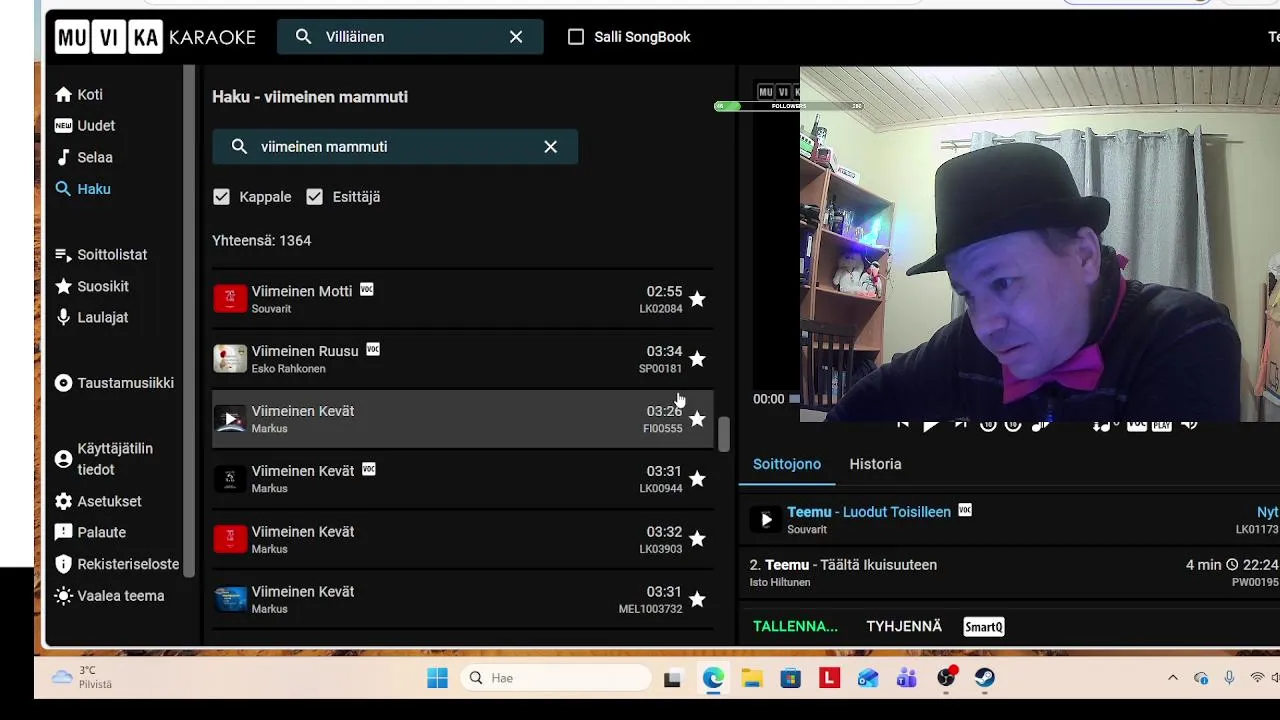Select song title Viimeinen Motti

click(302, 291)
